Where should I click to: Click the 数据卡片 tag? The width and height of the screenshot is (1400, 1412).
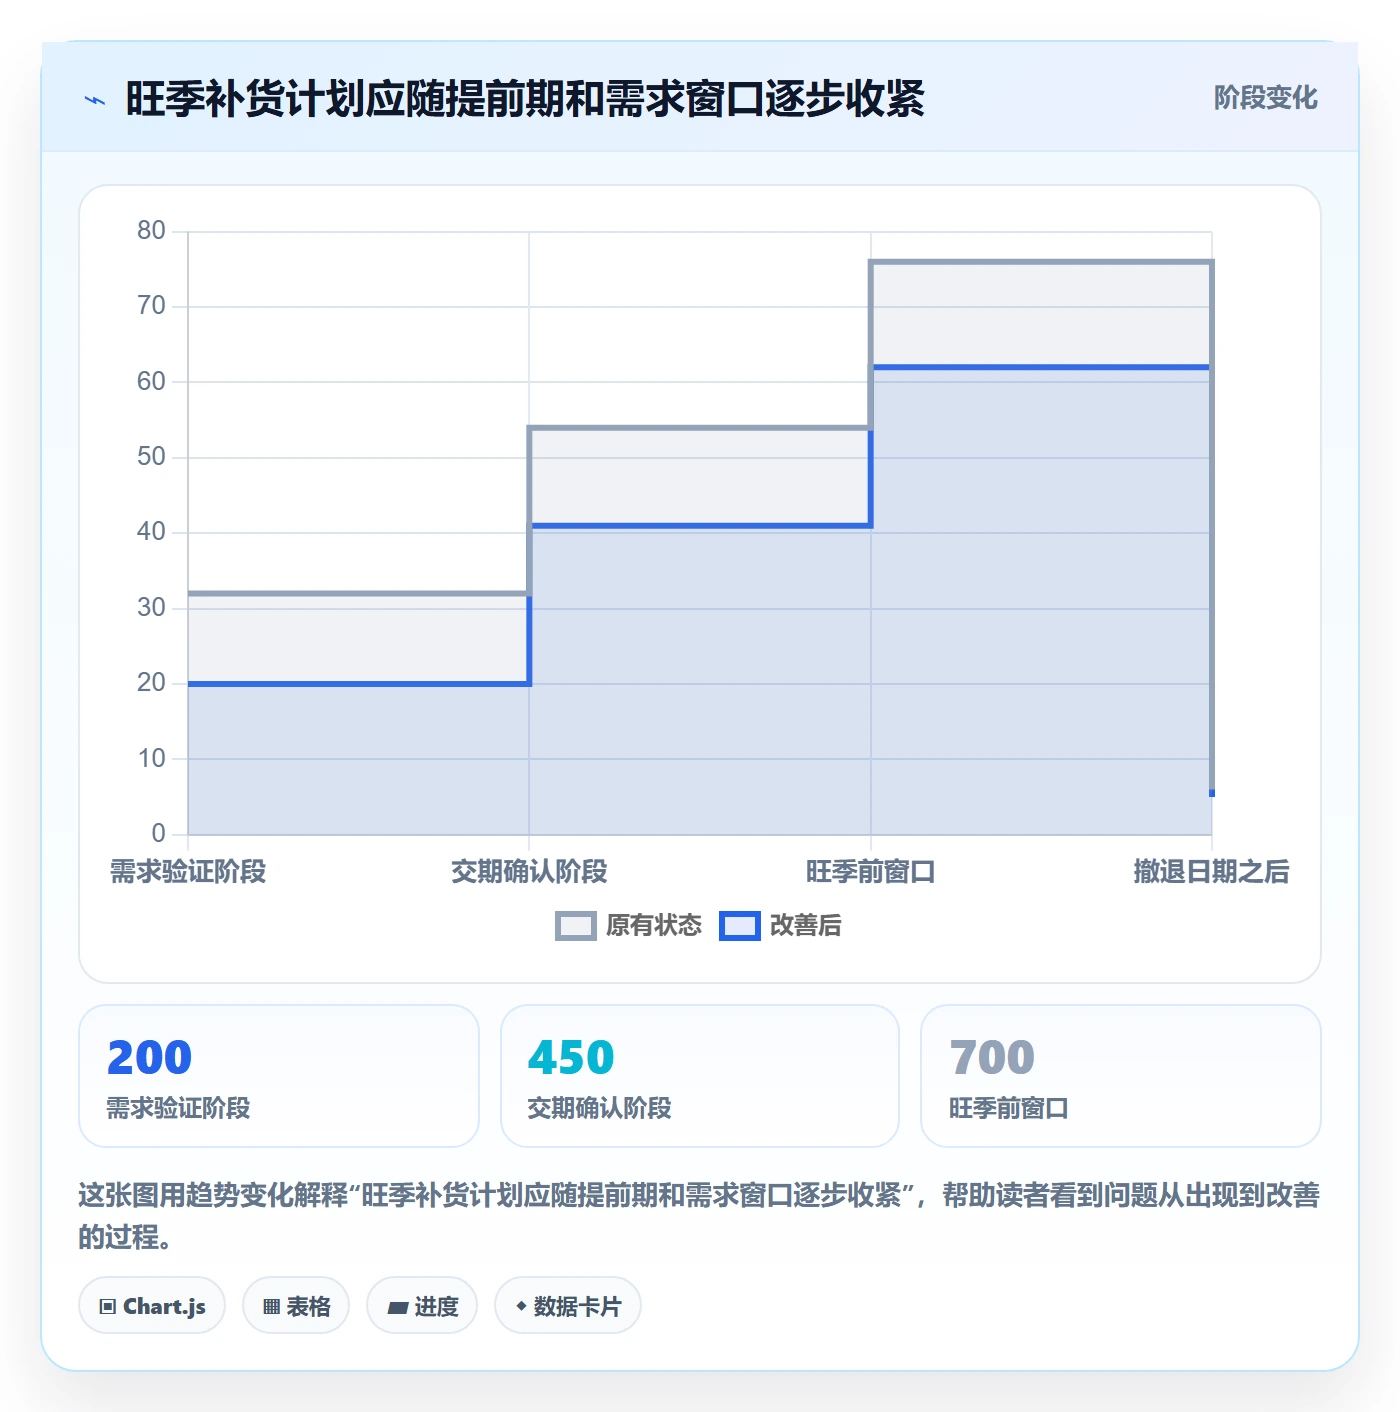coord(568,1306)
